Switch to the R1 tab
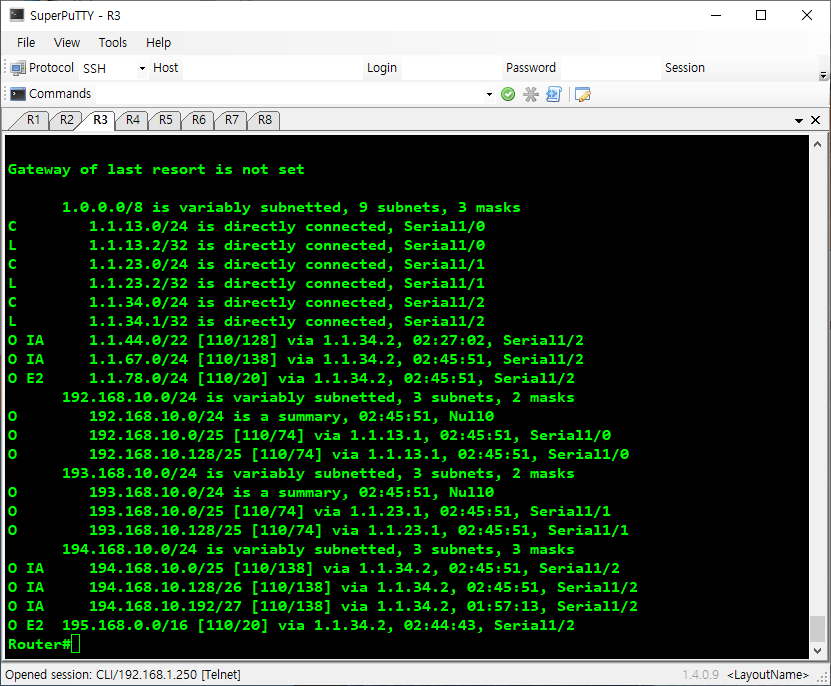The image size is (831, 686). pos(33,120)
